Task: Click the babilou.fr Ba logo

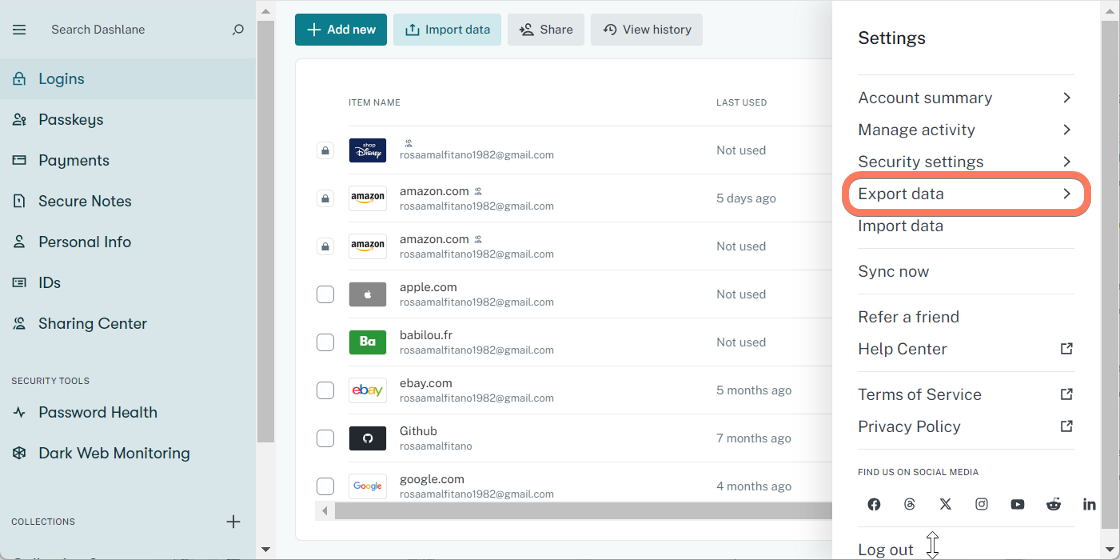Action: (x=367, y=342)
